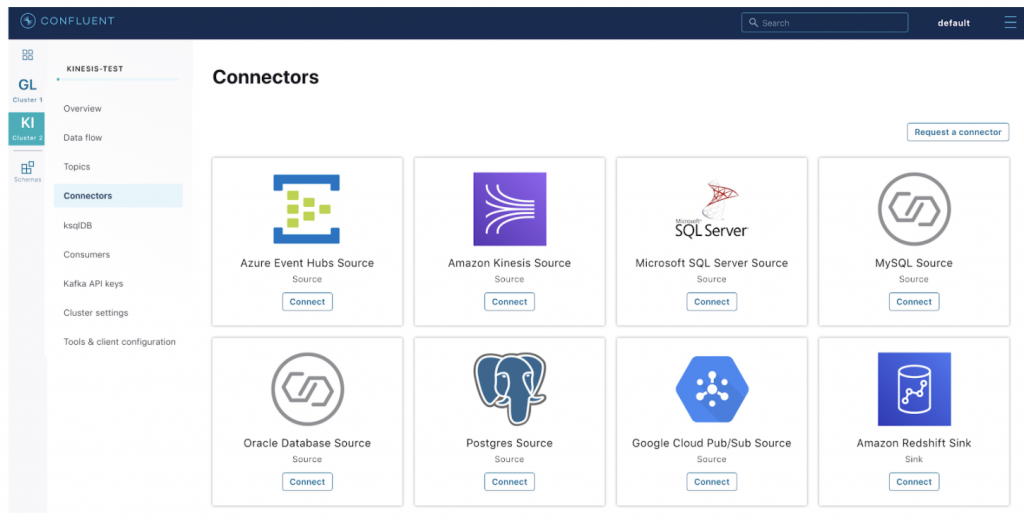The width and height of the screenshot is (1024, 520).
Task: Click the Azure Event Hubs Source logo
Action: pos(307,209)
